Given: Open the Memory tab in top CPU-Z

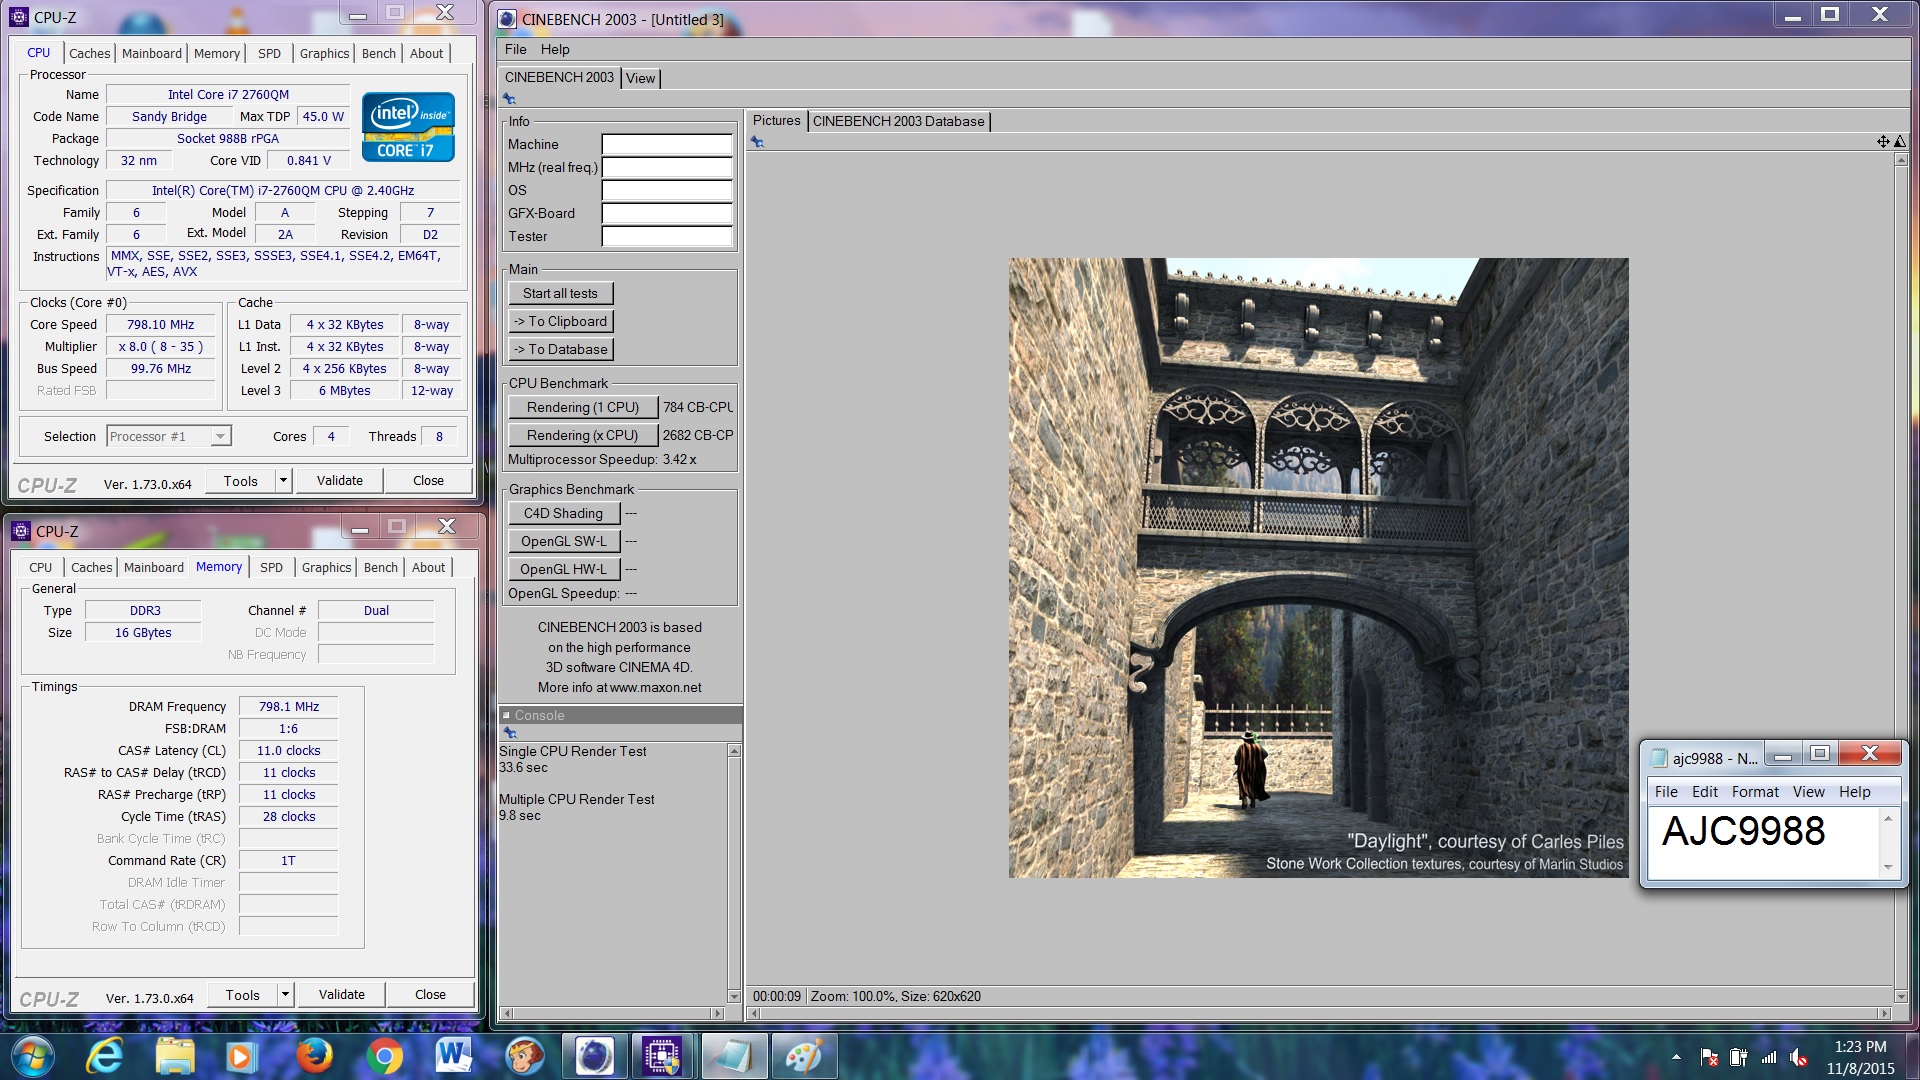Looking at the screenshot, I should click(217, 54).
